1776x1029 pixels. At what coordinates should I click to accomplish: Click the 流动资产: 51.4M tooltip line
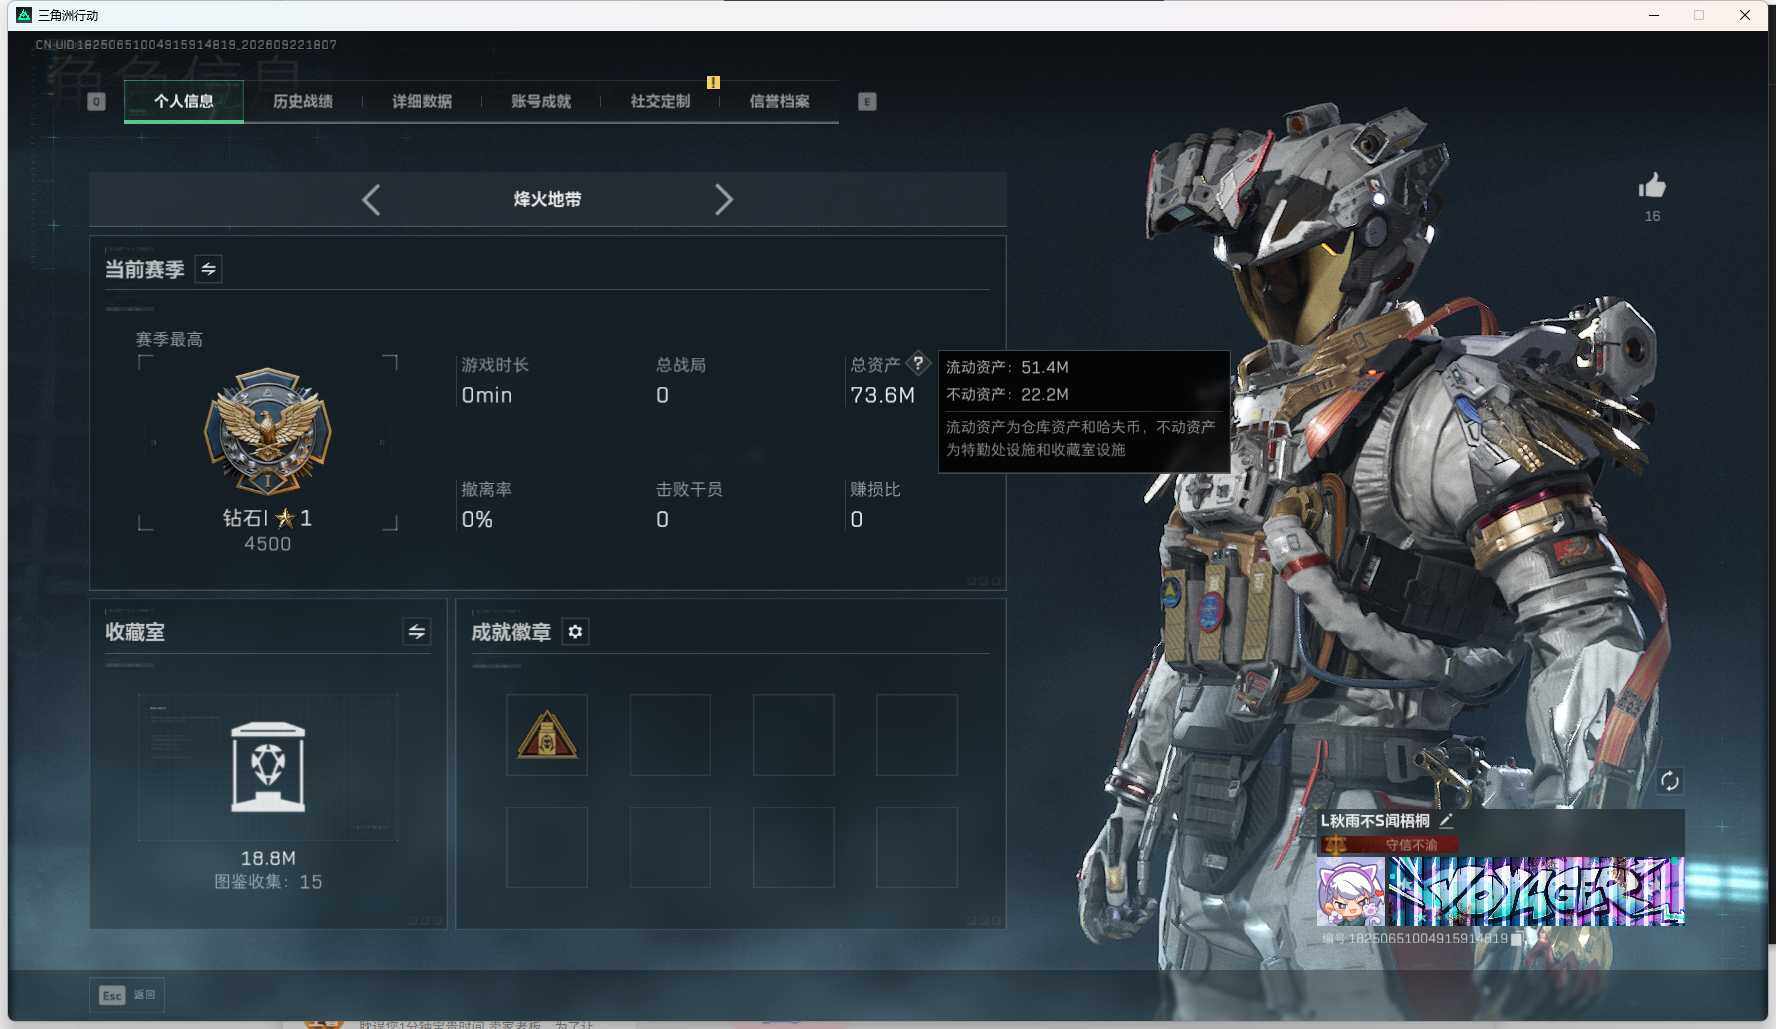(x=1007, y=367)
